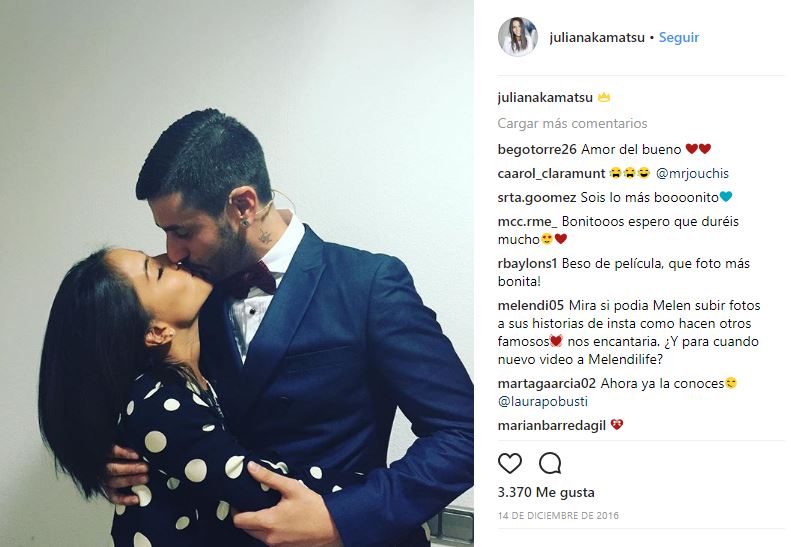Screen dimensions: 791x547
Task: Visit marianbarredagil's profile
Action: pos(551,425)
